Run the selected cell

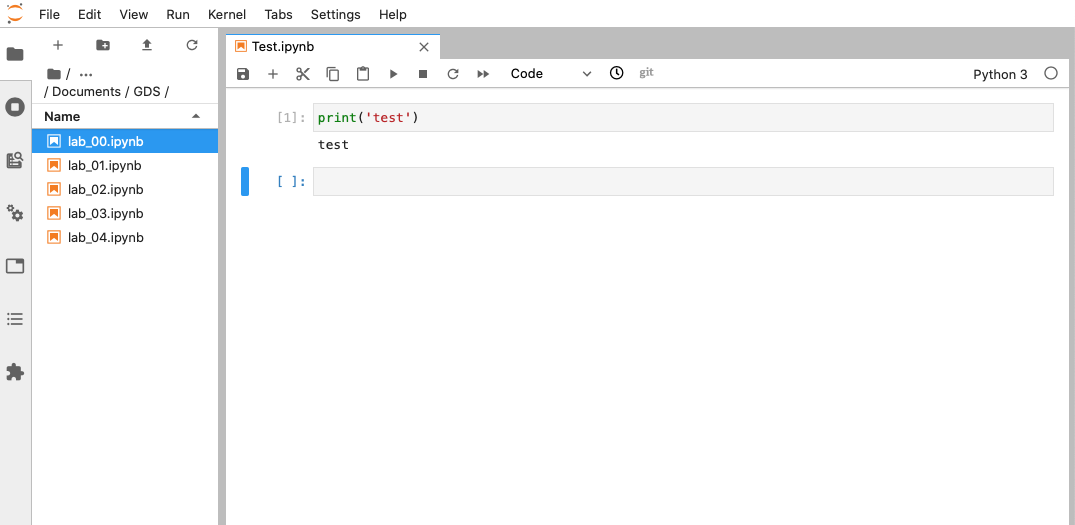pyautogui.click(x=393, y=74)
